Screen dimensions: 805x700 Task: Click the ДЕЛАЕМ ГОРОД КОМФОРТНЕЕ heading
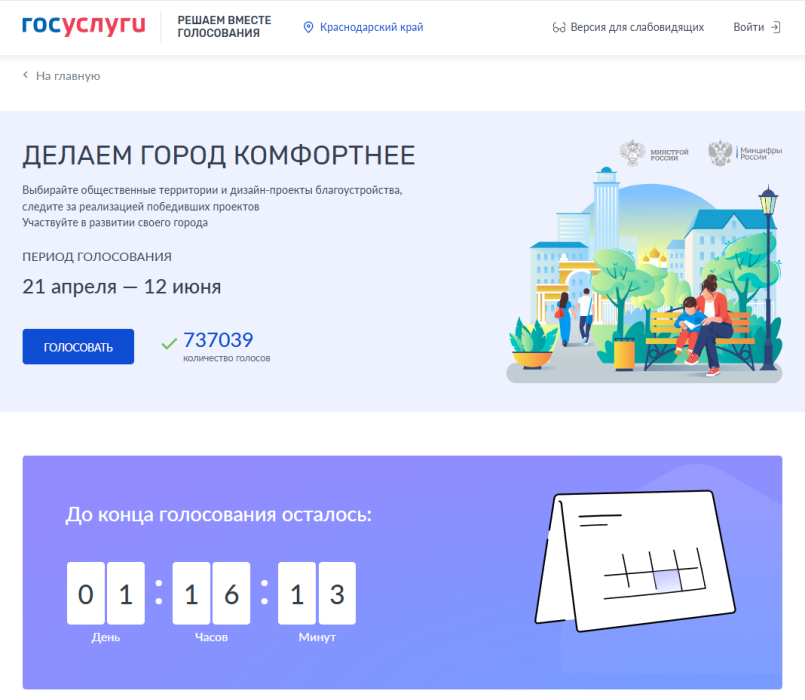point(219,155)
